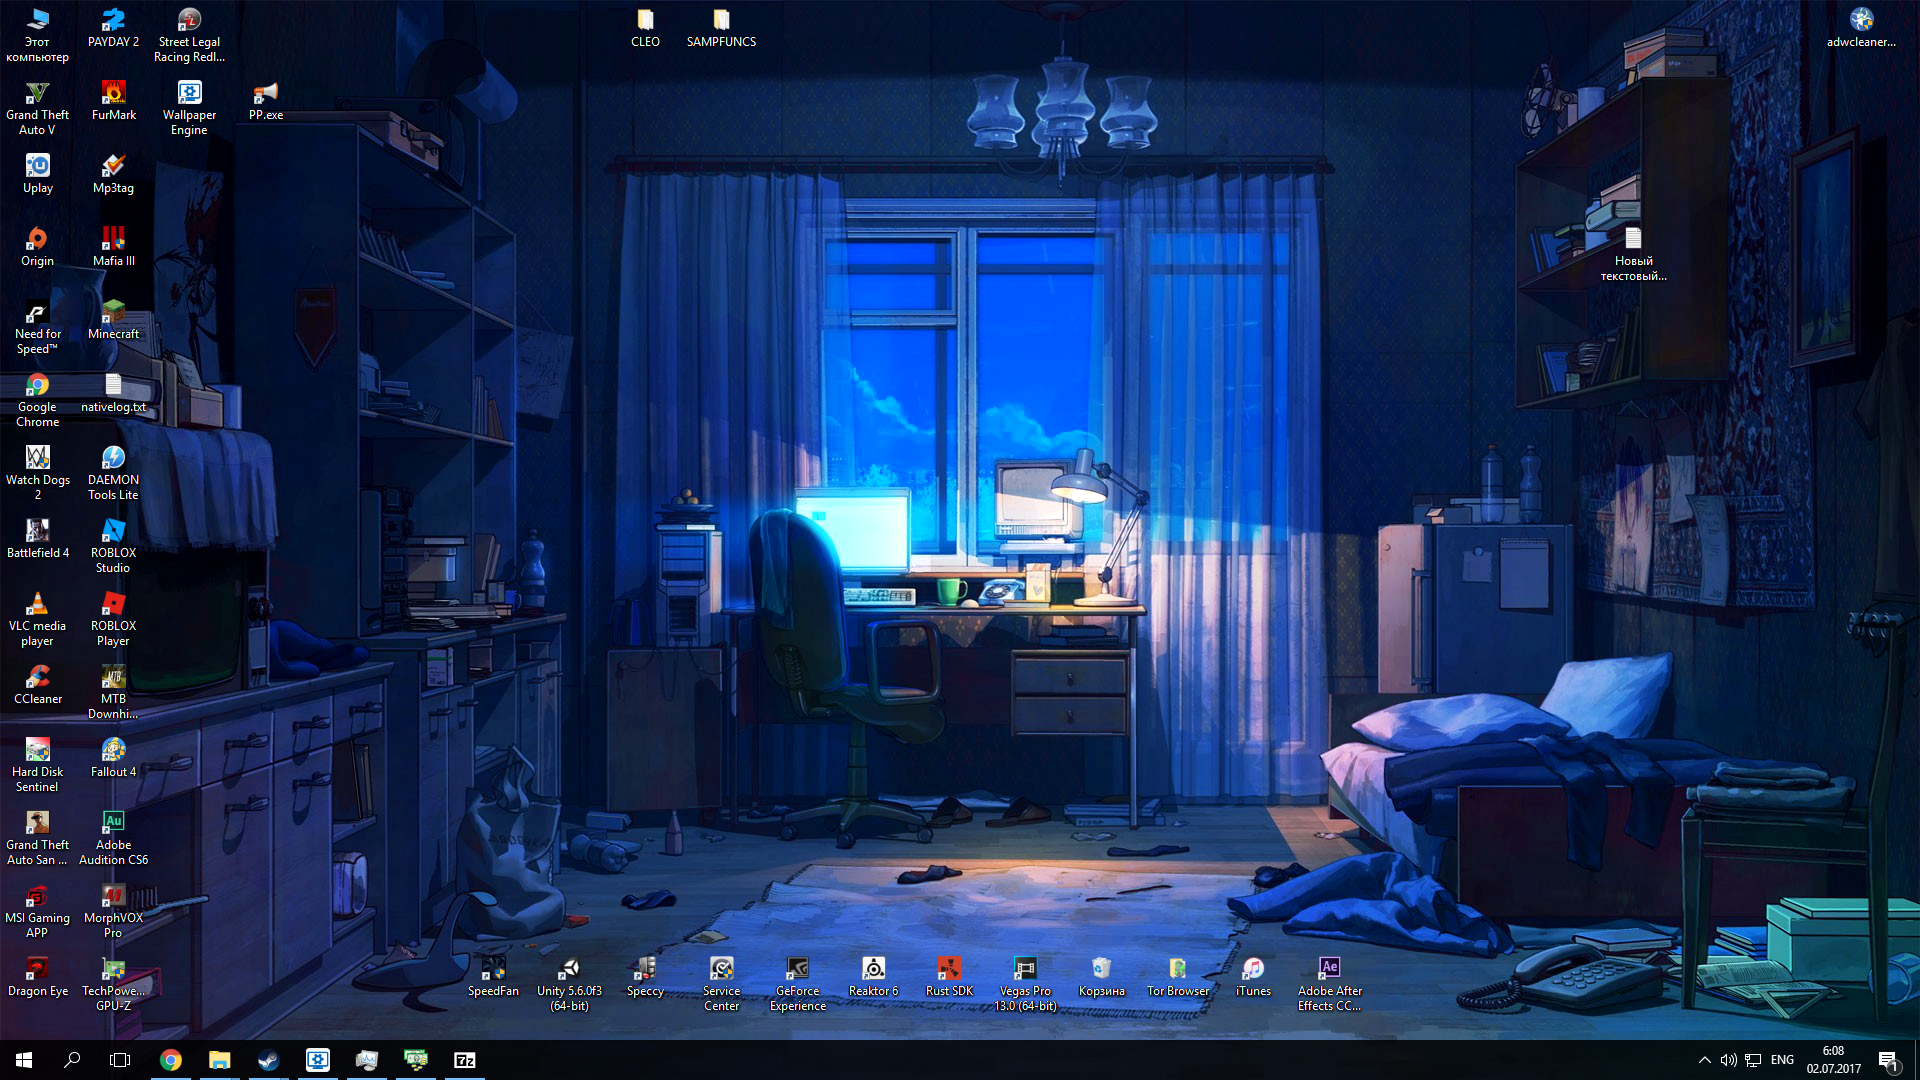Launch Street Legal Racing Redline shortcut
Screen dimensions: 1920x1080
pos(189,35)
